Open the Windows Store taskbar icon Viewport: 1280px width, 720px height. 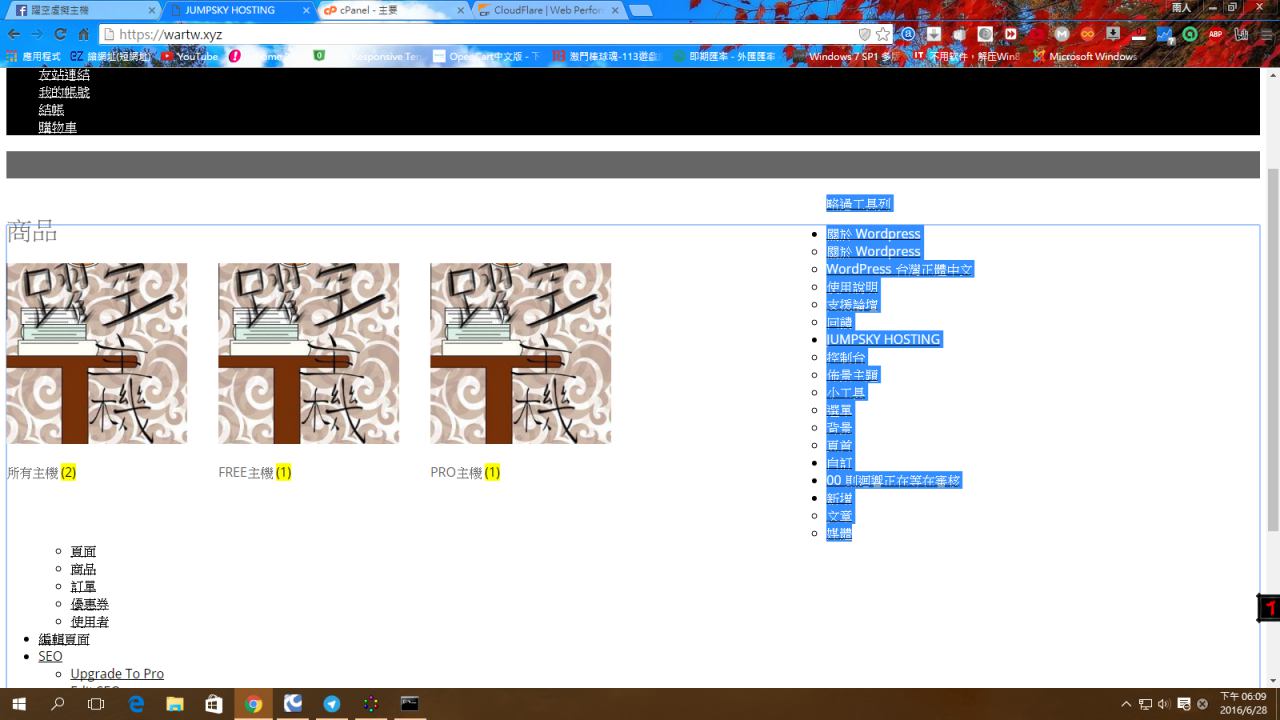coord(214,704)
